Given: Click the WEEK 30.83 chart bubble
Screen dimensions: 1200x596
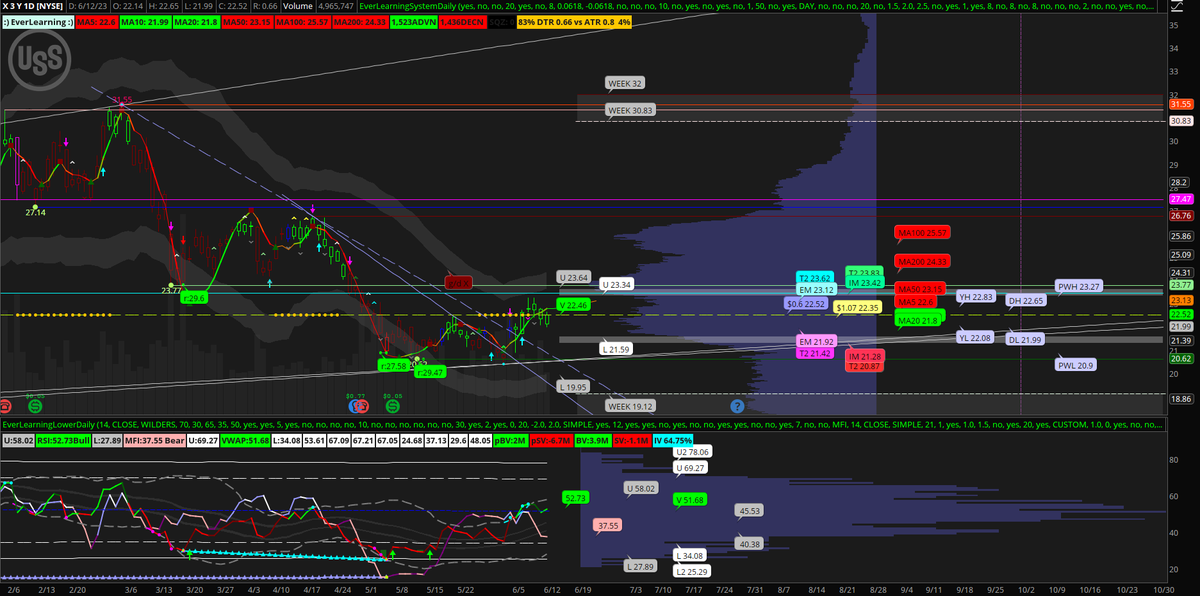Looking at the screenshot, I should coord(631,109).
